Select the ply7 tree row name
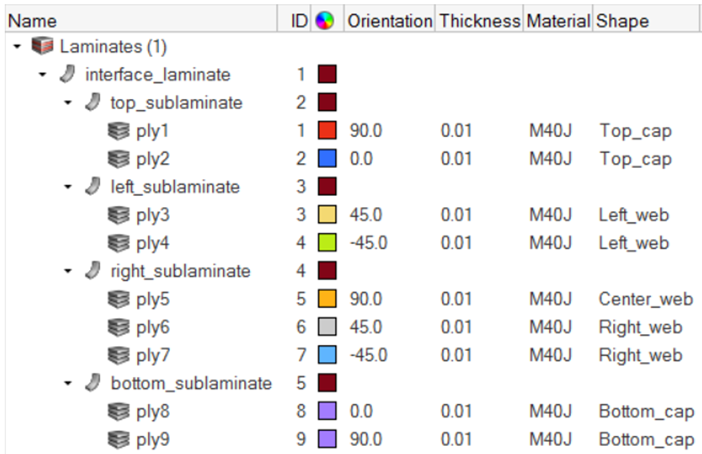Viewport: 702px width, 454px height. pyautogui.click(x=153, y=356)
